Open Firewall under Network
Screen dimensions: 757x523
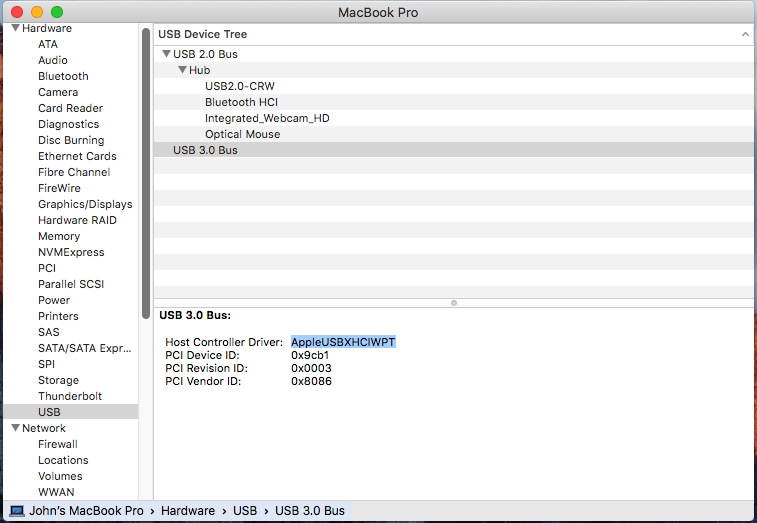58,444
